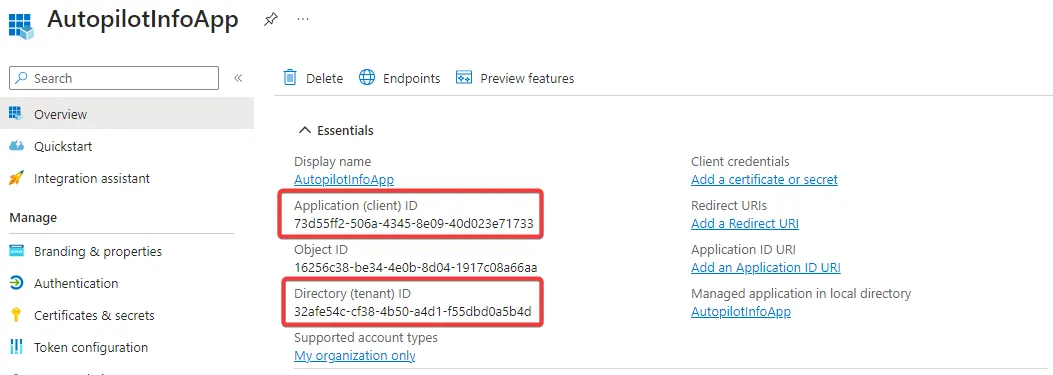The width and height of the screenshot is (1053, 375).
Task: Click the Display name label
Action: 332,161
